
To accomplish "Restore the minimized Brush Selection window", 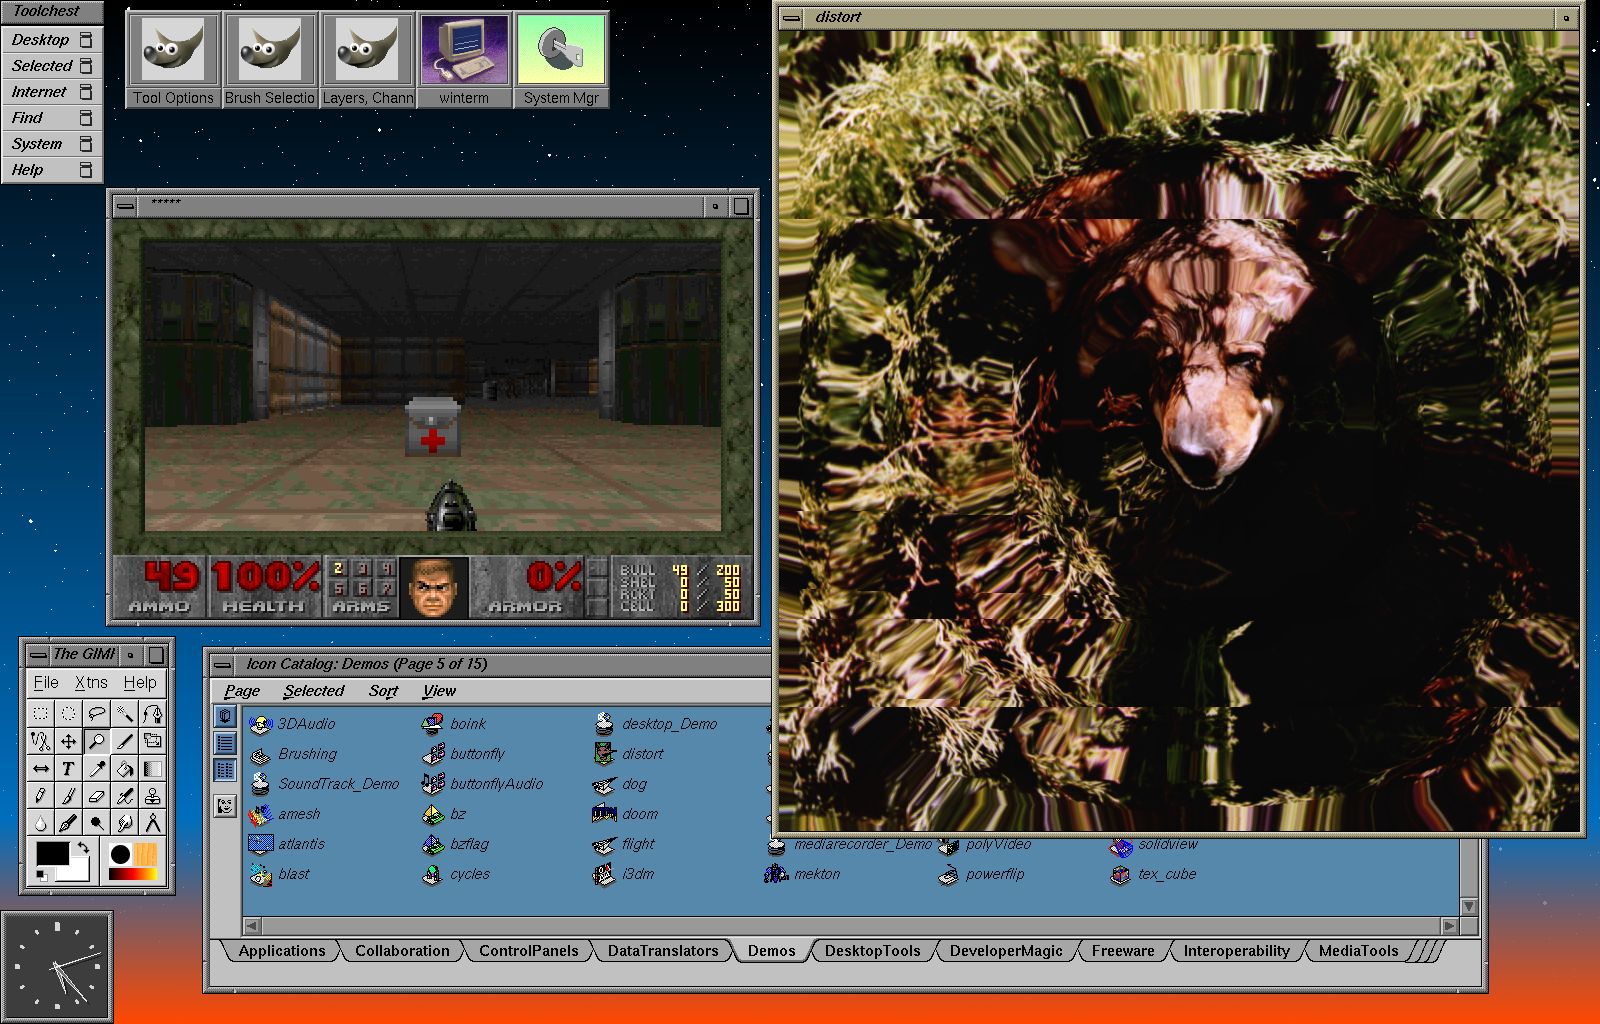I will click(x=270, y=60).
